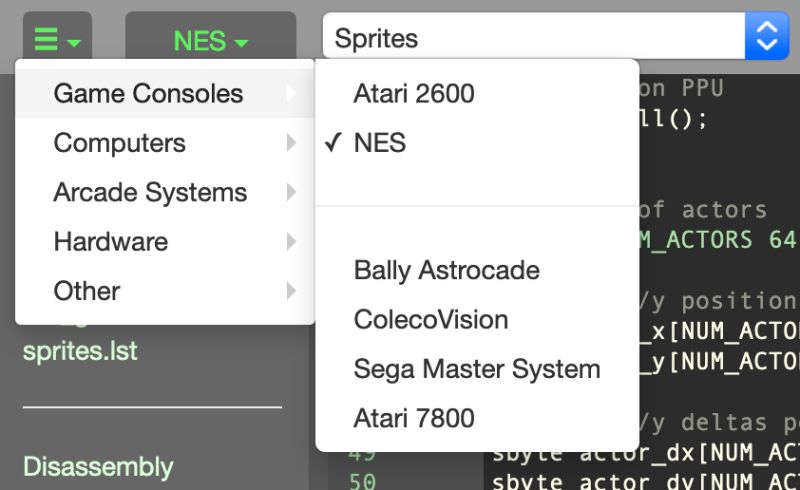800x490 pixels.
Task: Click the blue up-down stepper arrows
Action: coord(767,36)
